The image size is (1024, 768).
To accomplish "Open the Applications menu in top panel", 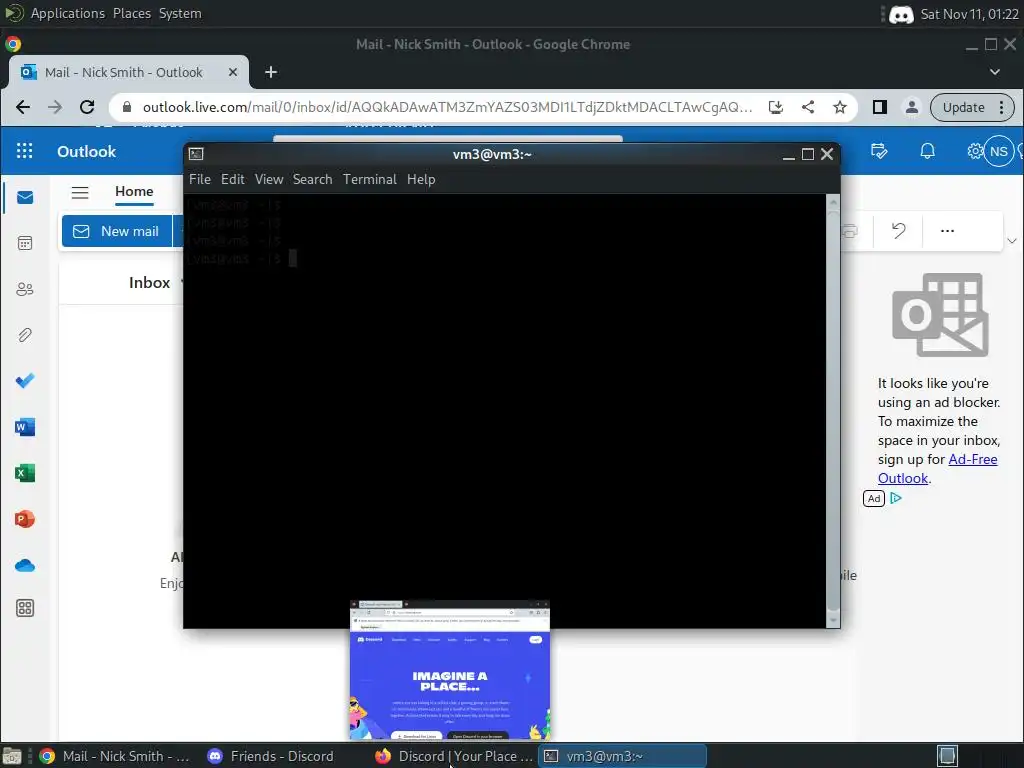I will (67, 13).
